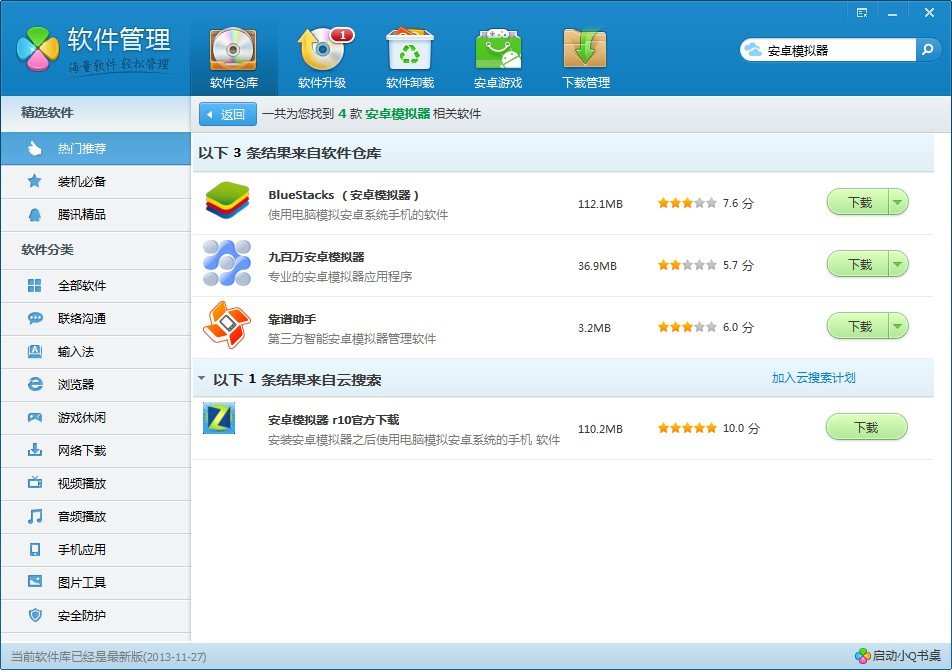
Task: Click the 启动小Q书桌 link
Action: coord(898,655)
